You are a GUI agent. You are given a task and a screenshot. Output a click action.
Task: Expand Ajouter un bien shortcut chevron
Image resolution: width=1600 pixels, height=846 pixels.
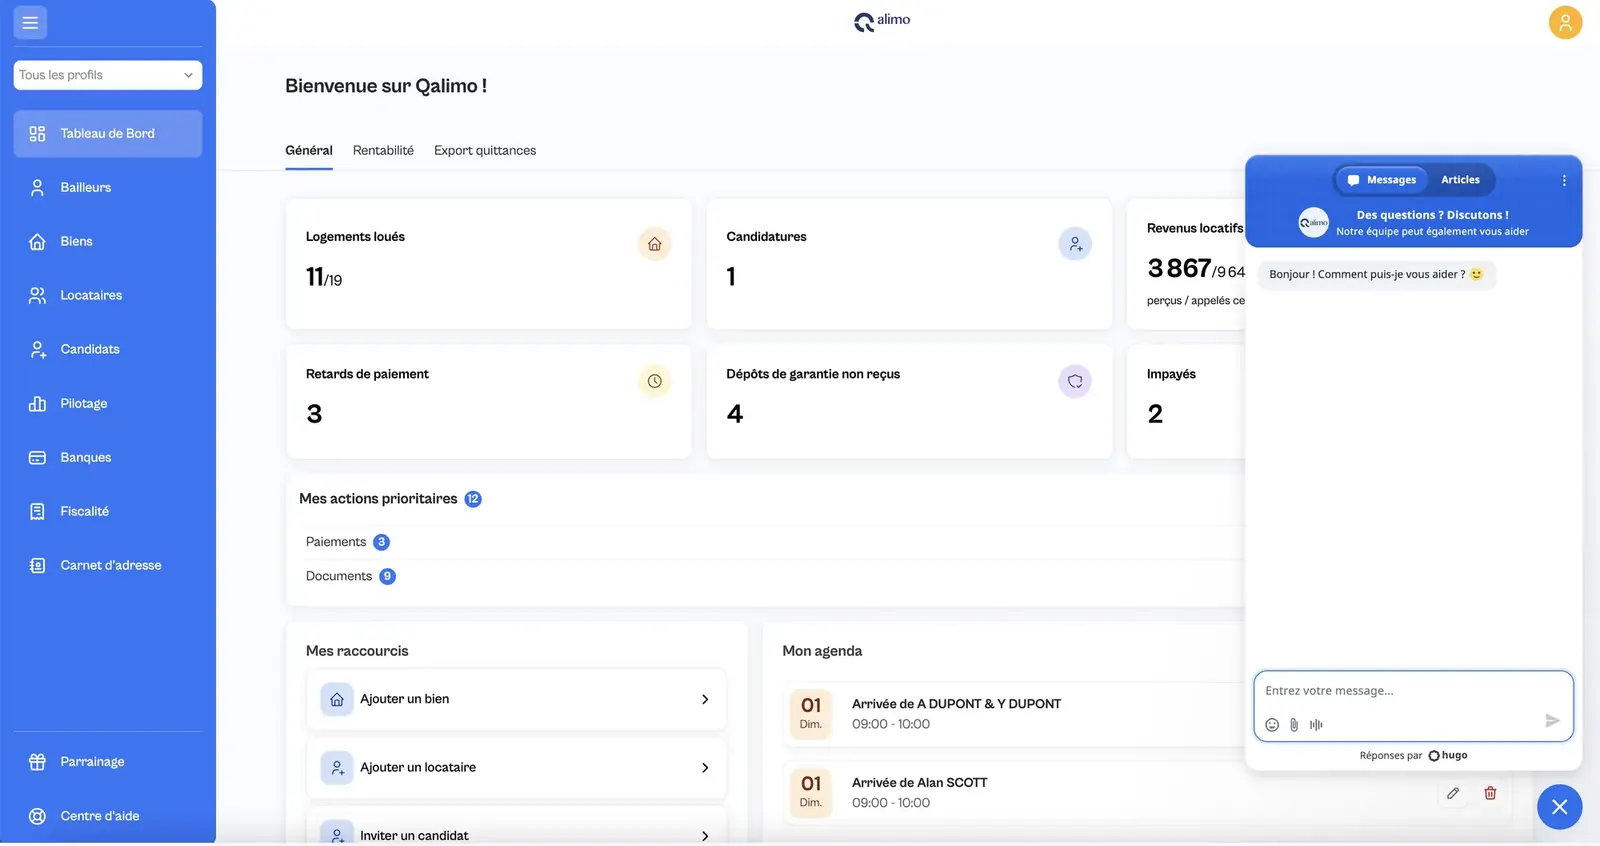click(705, 699)
